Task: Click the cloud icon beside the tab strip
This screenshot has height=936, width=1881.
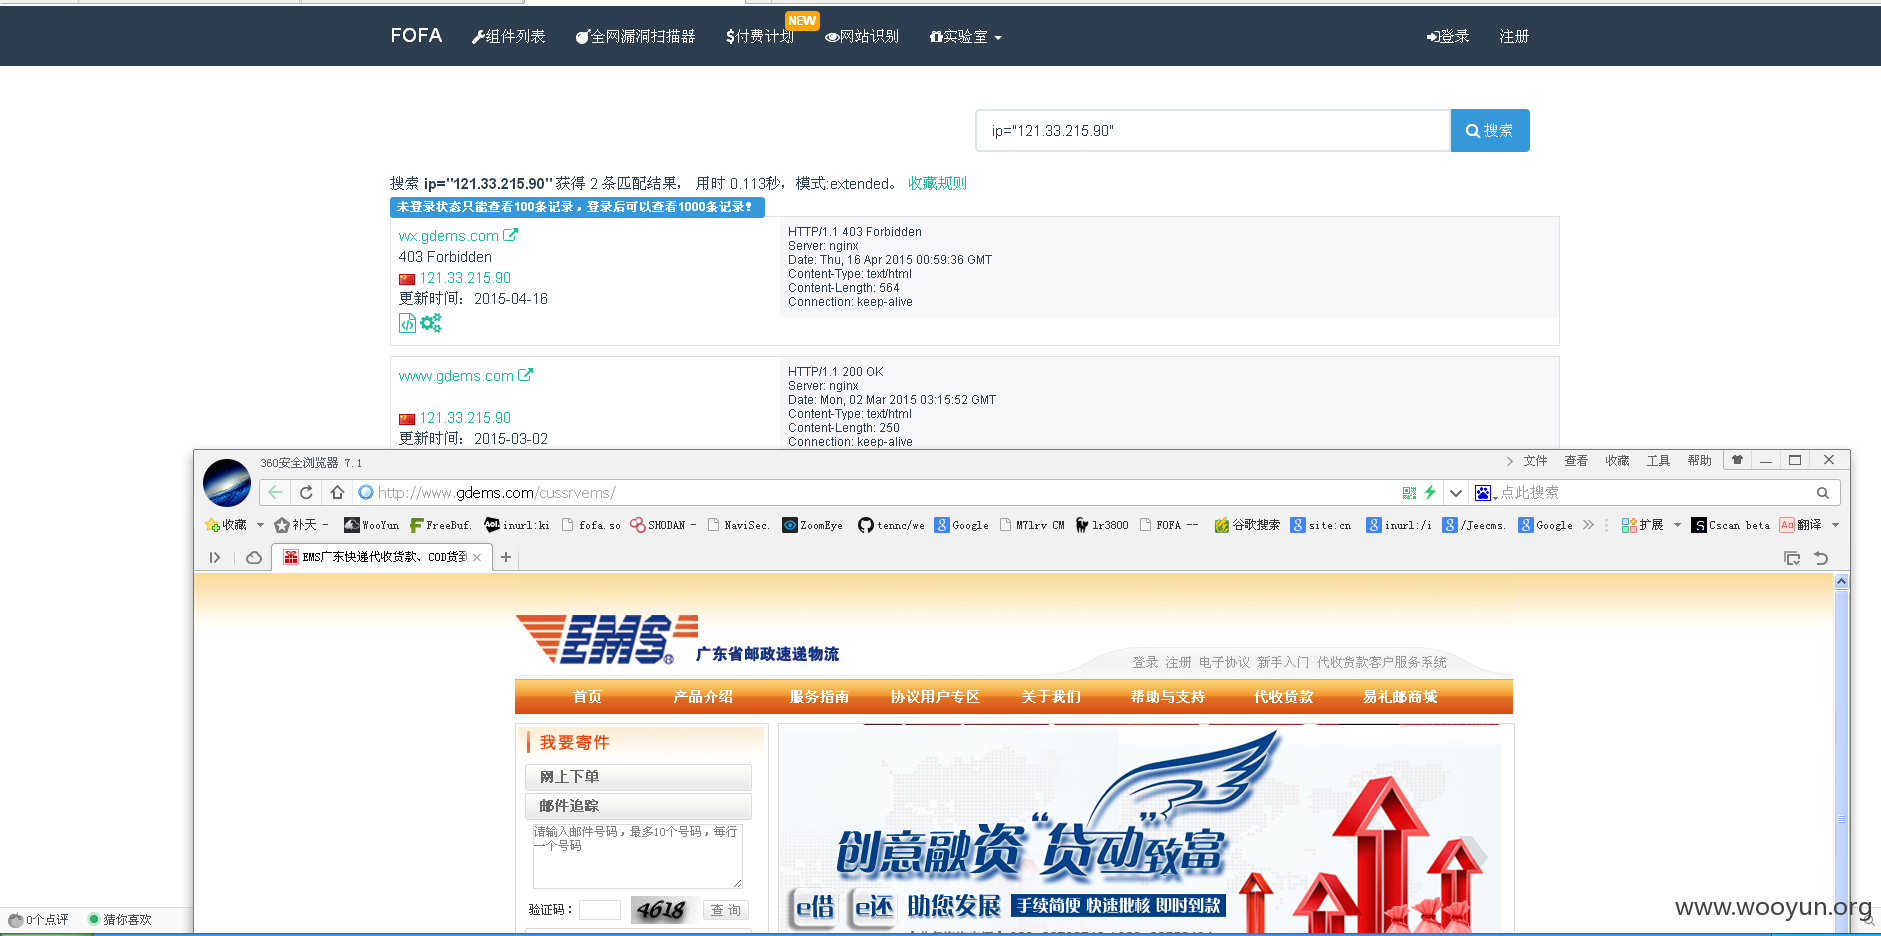Action: (254, 558)
